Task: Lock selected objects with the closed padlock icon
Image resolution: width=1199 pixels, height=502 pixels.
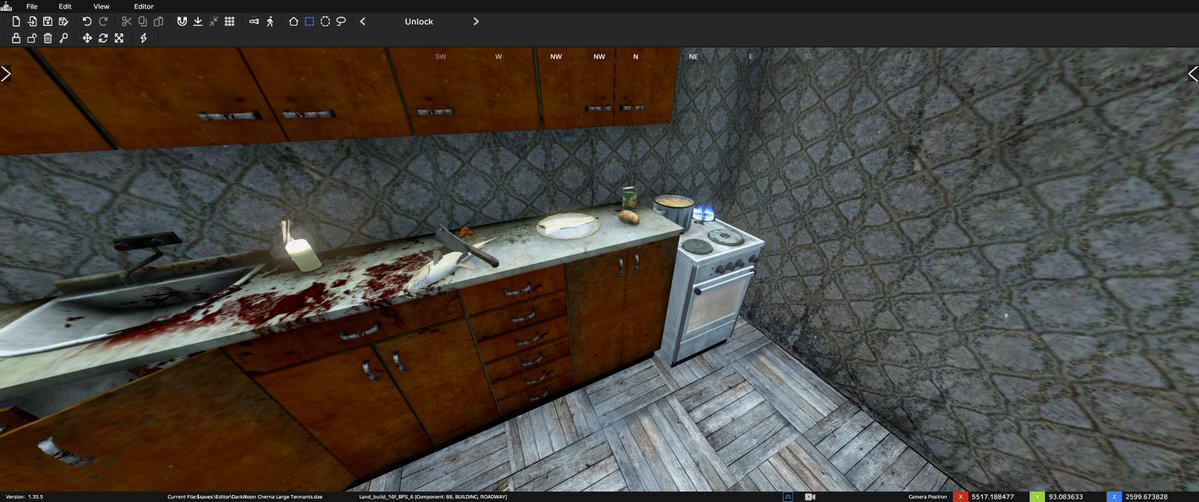Action: (16, 37)
